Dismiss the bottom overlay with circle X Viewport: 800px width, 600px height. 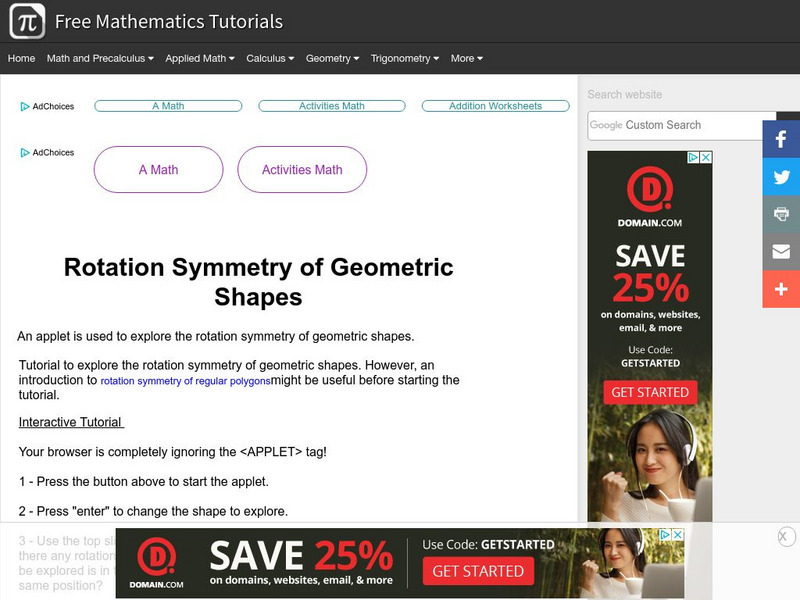[785, 537]
